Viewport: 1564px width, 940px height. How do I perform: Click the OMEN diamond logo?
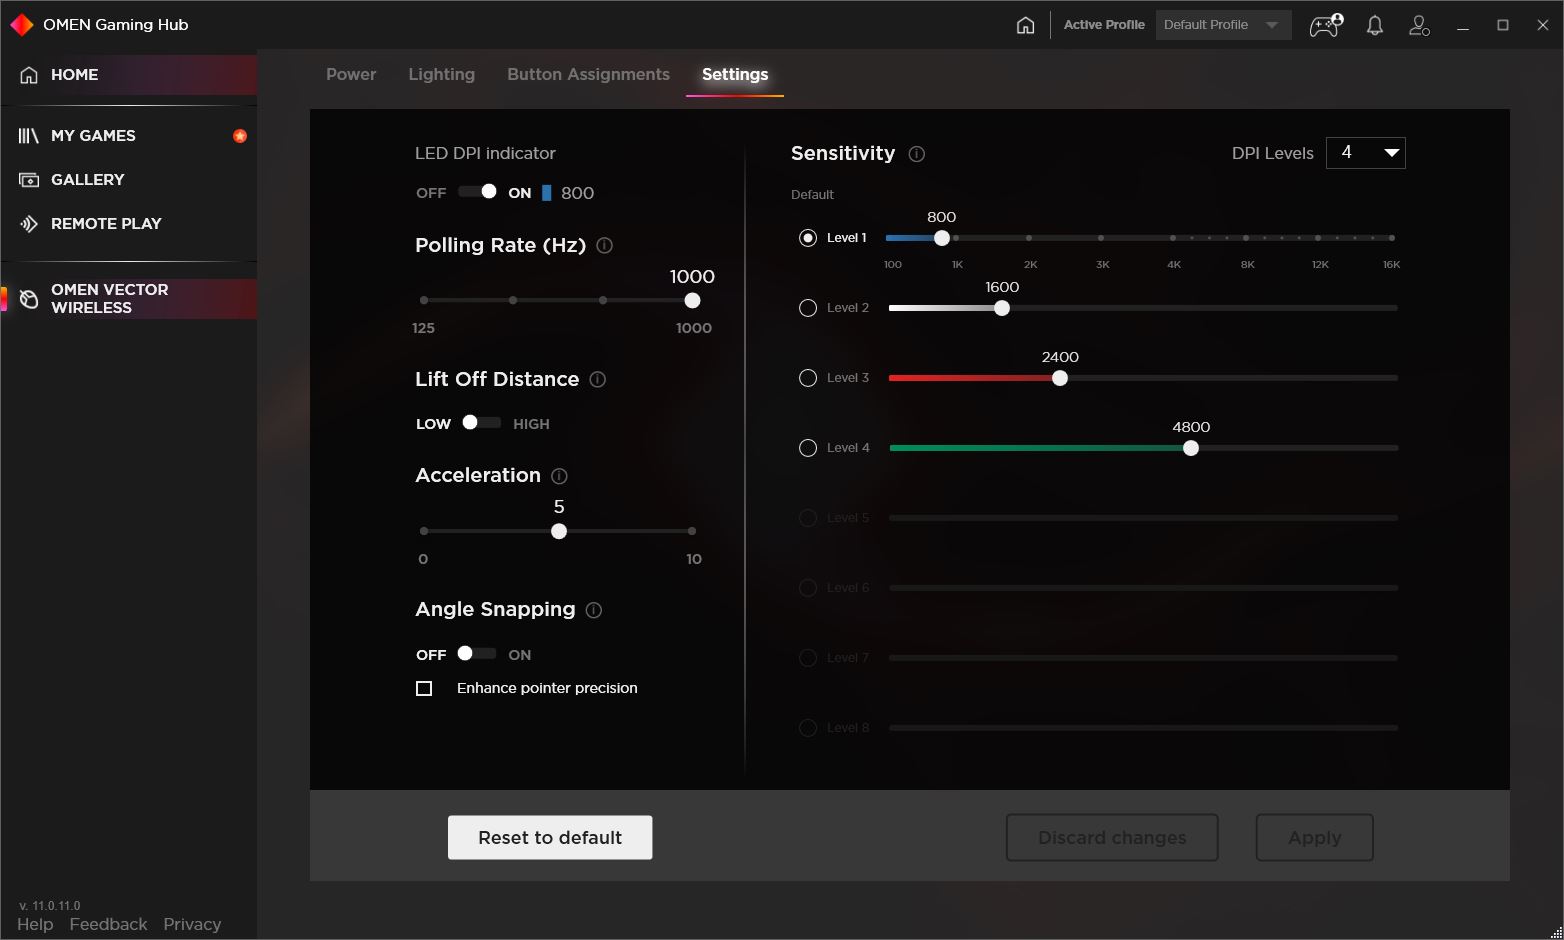(21, 25)
